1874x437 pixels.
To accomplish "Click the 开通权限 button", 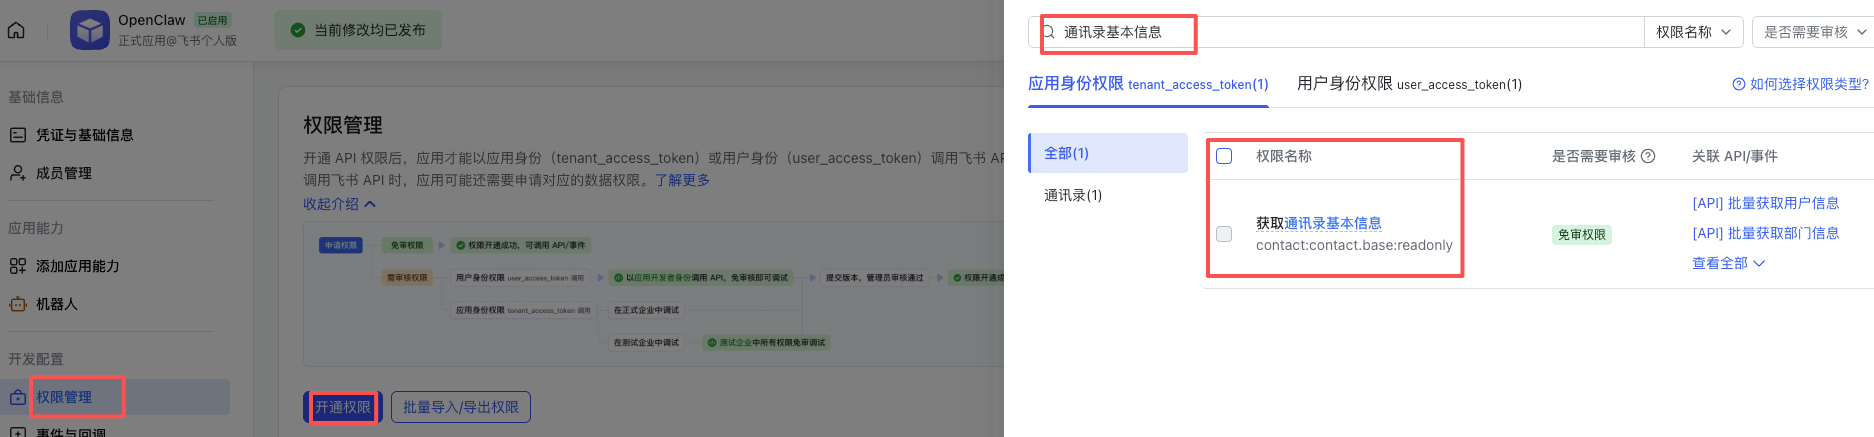I will 343,407.
